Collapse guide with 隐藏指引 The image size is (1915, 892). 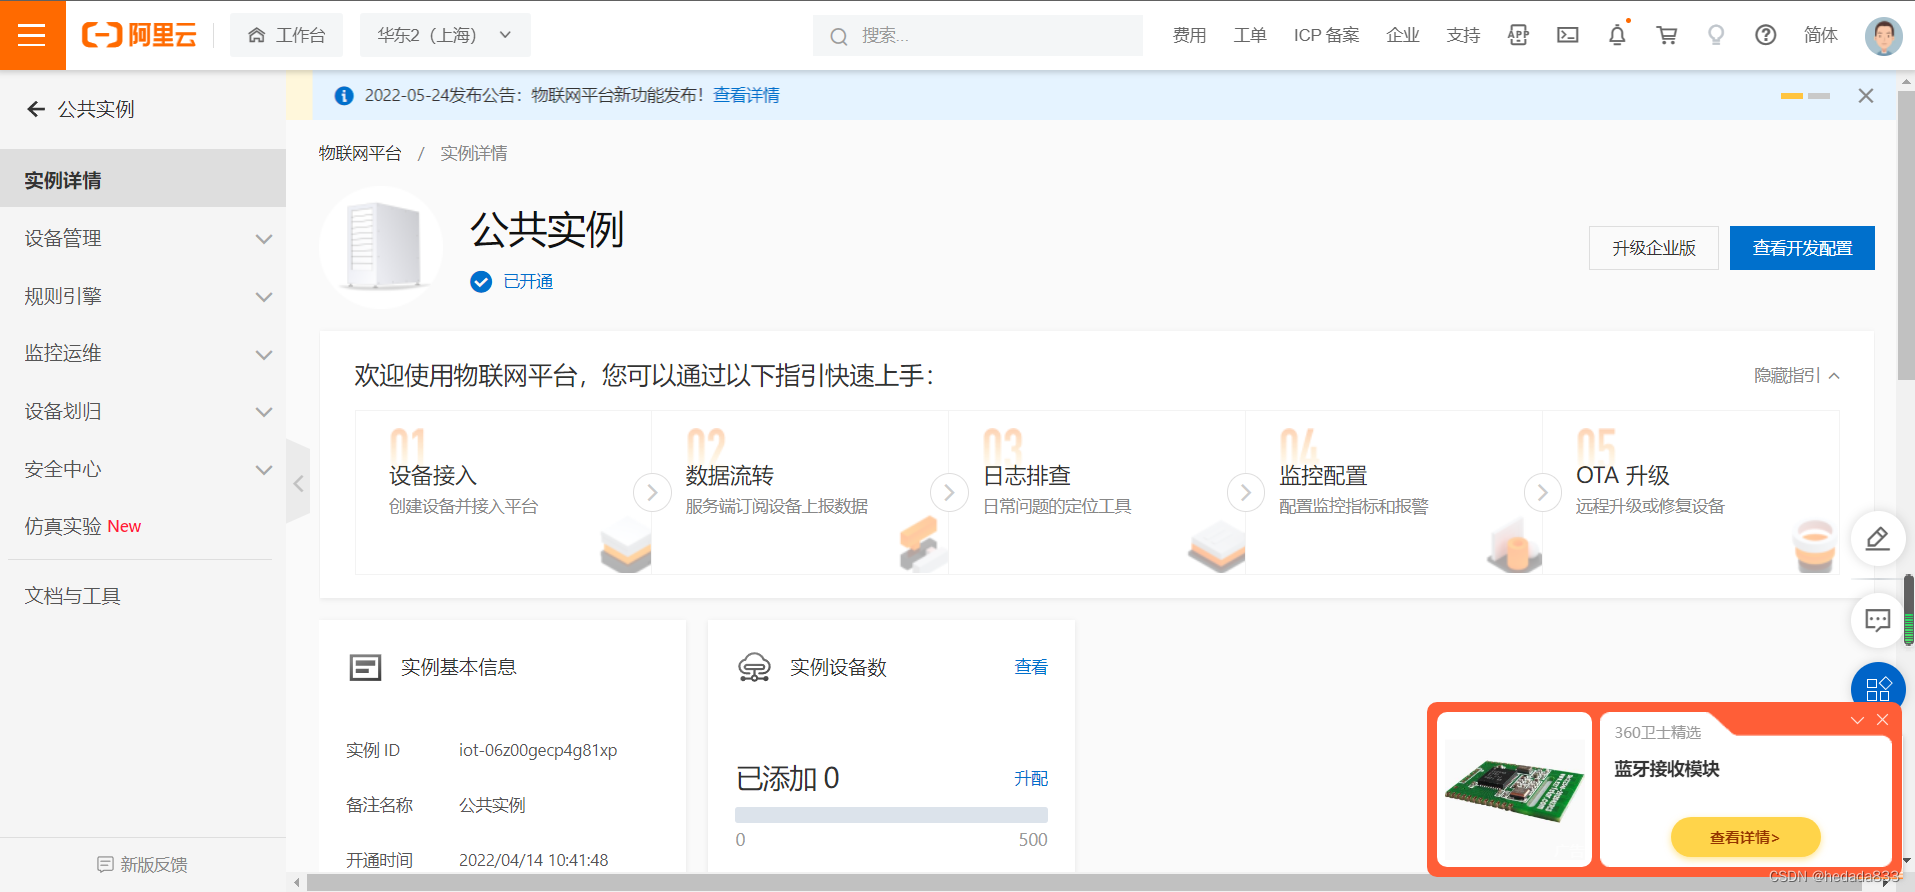click(1797, 376)
